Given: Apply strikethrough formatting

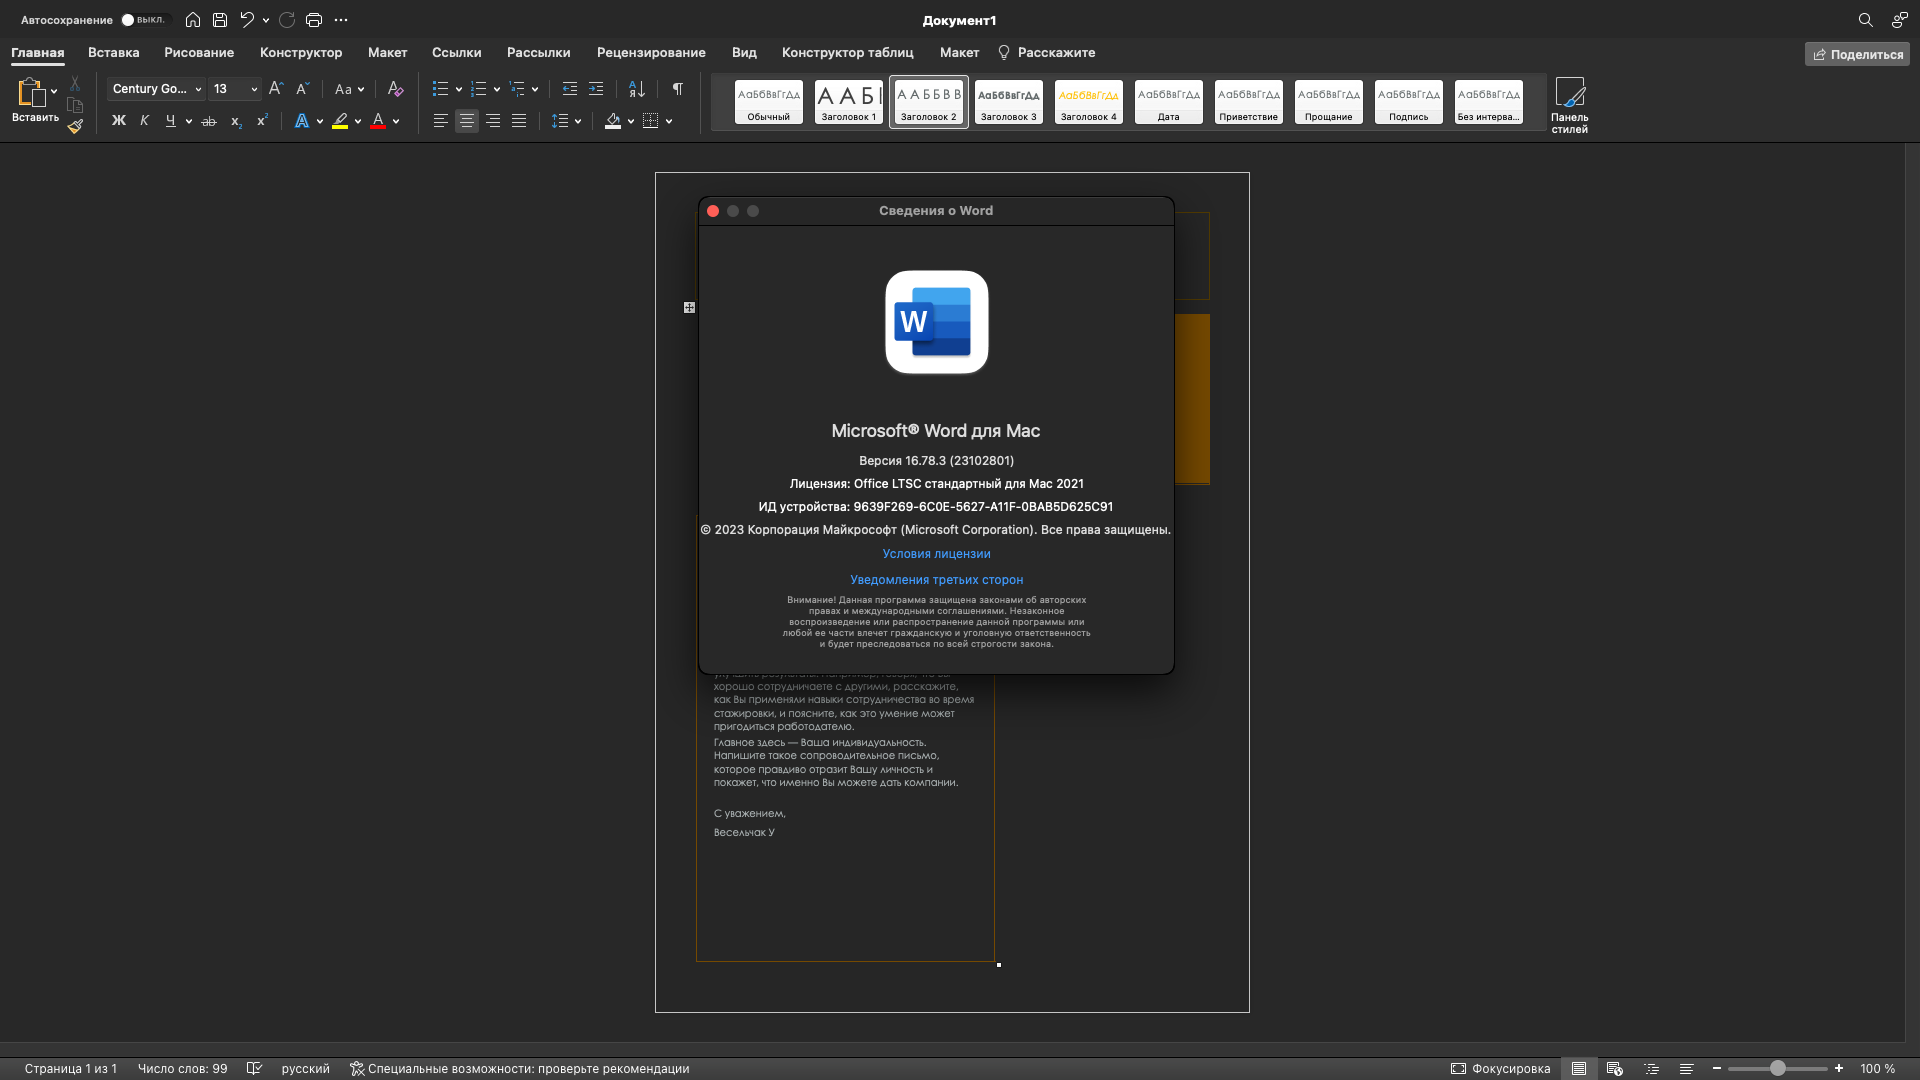Looking at the screenshot, I should point(209,121).
